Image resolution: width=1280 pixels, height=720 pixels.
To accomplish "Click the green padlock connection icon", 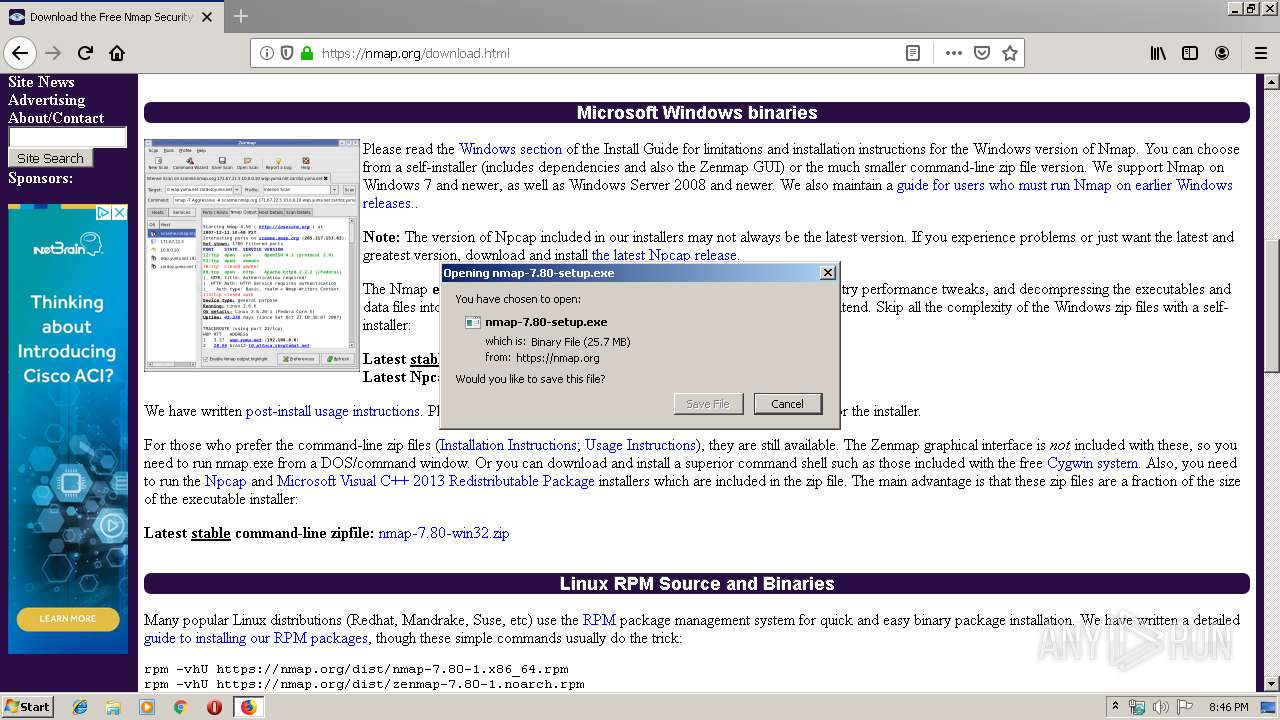I will coord(307,53).
